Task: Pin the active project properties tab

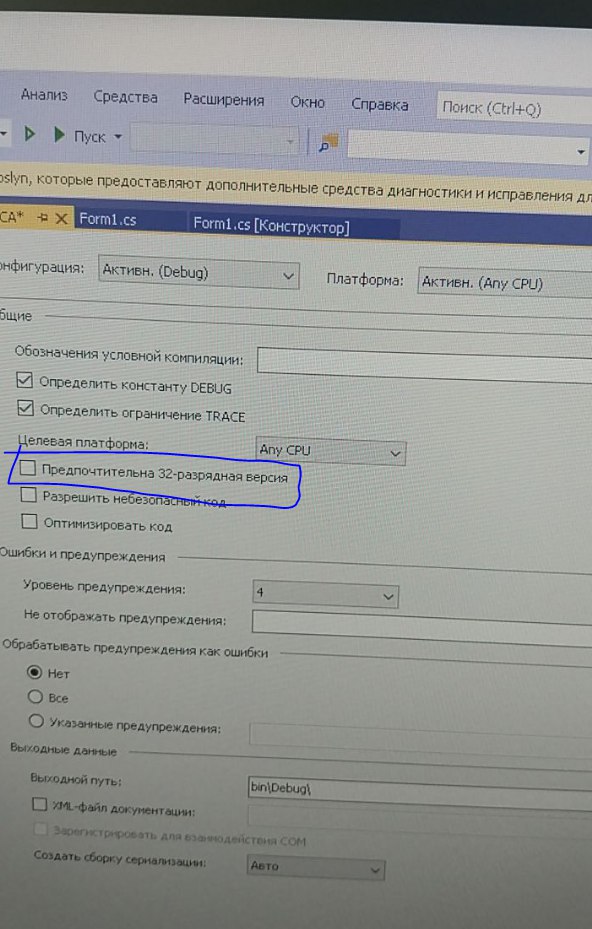Action: coord(43,218)
